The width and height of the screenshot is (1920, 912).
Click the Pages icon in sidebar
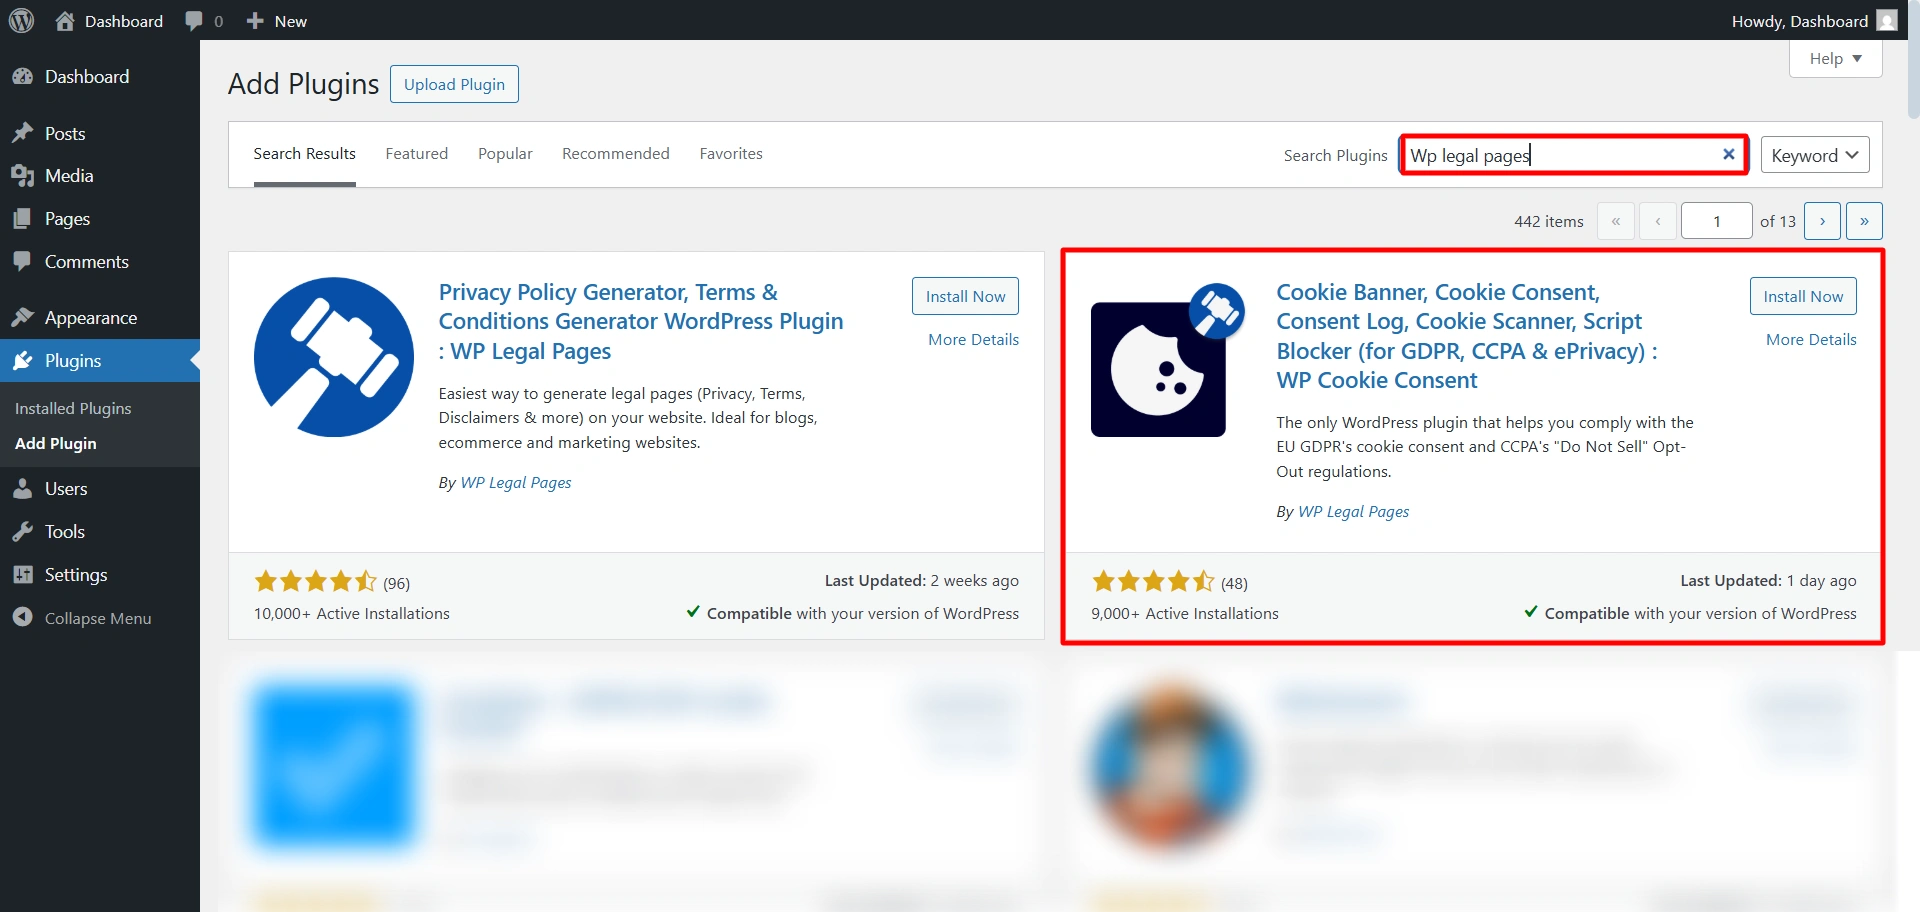[23, 219]
